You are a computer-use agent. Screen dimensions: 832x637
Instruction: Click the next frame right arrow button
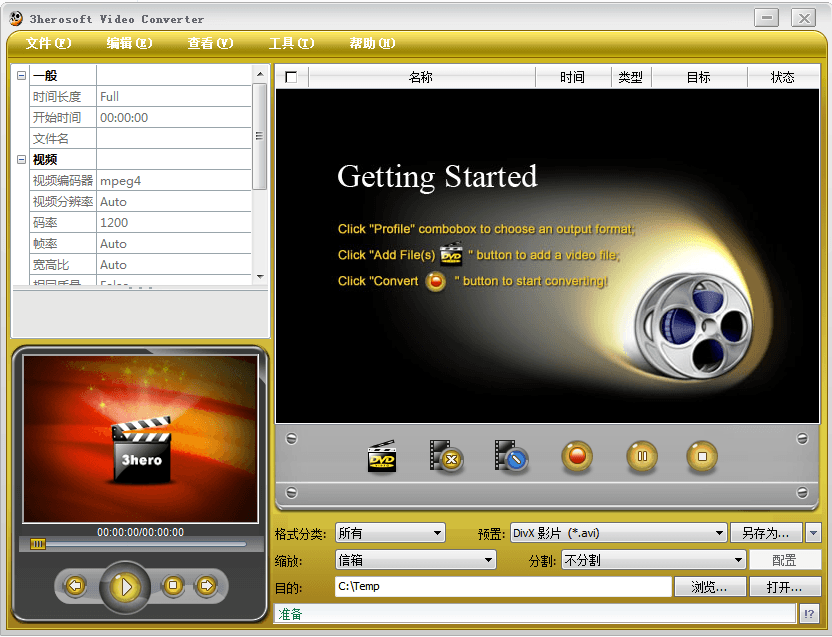pos(206,585)
